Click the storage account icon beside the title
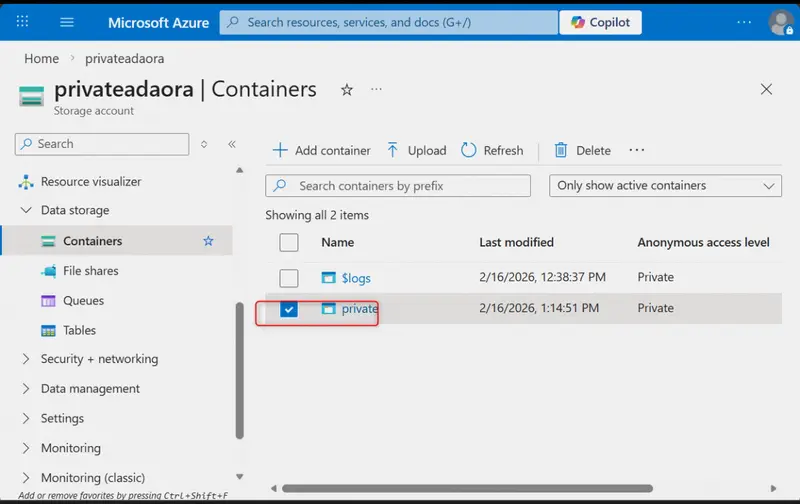Image resolution: width=800 pixels, height=504 pixels. (32, 96)
